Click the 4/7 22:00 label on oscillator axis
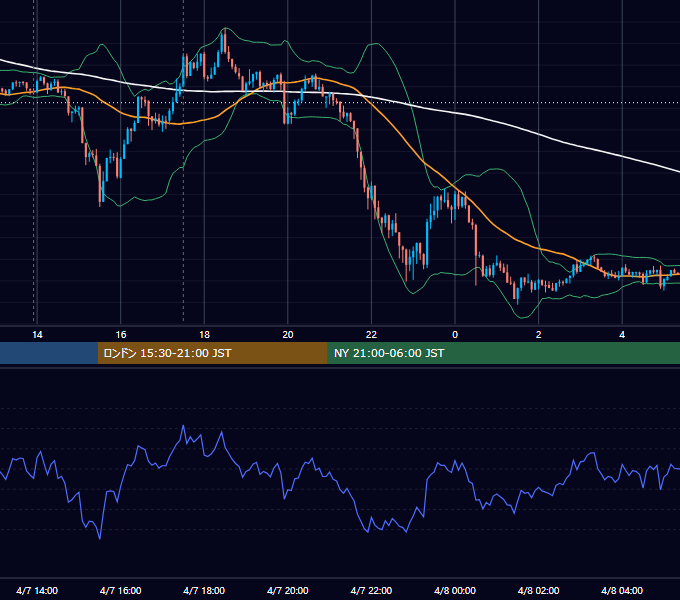The image size is (680, 600). pyautogui.click(x=371, y=590)
